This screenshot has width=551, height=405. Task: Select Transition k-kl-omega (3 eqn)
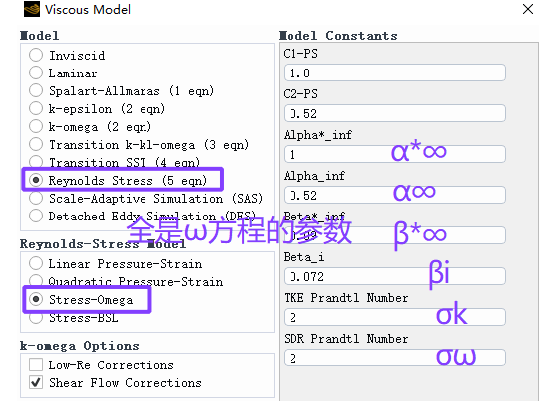pyautogui.click(x=36, y=144)
